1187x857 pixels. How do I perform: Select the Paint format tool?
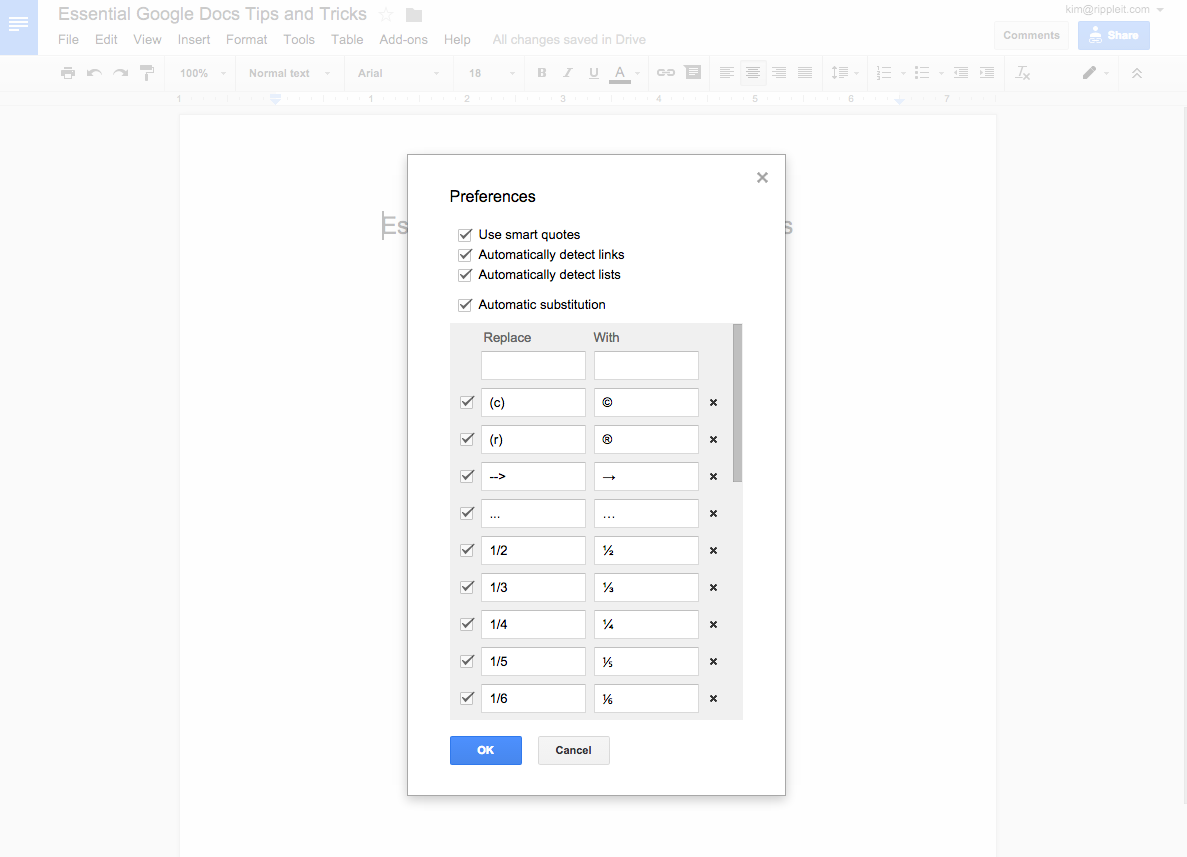tap(147, 73)
